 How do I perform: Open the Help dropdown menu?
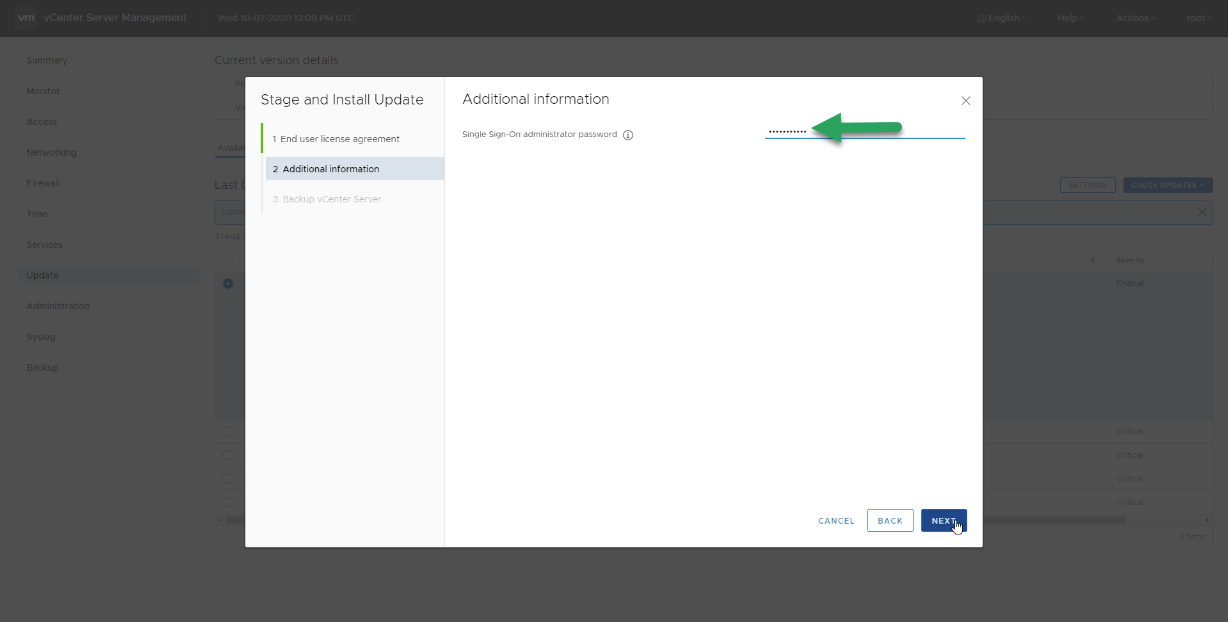(x=1070, y=18)
